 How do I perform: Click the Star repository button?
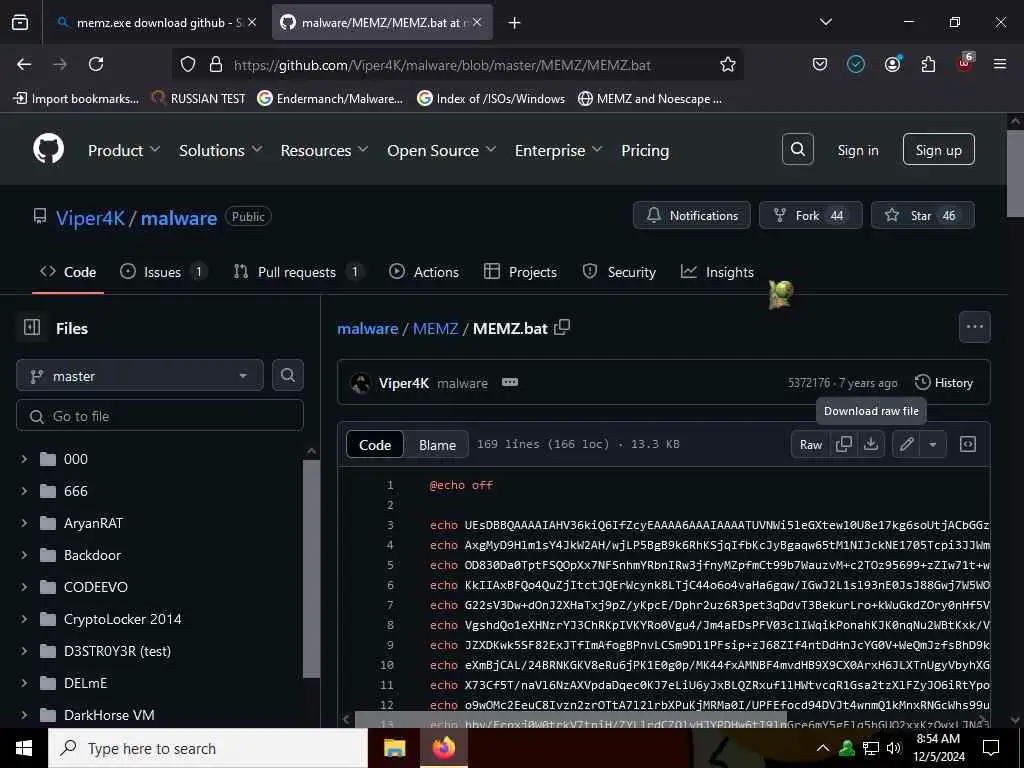(x=922, y=215)
